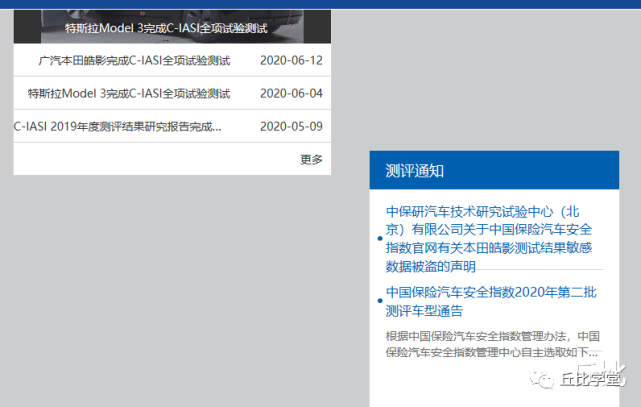Open the 特斯拉Model 3完成C-IASI全项试验测试 list row

172,93
